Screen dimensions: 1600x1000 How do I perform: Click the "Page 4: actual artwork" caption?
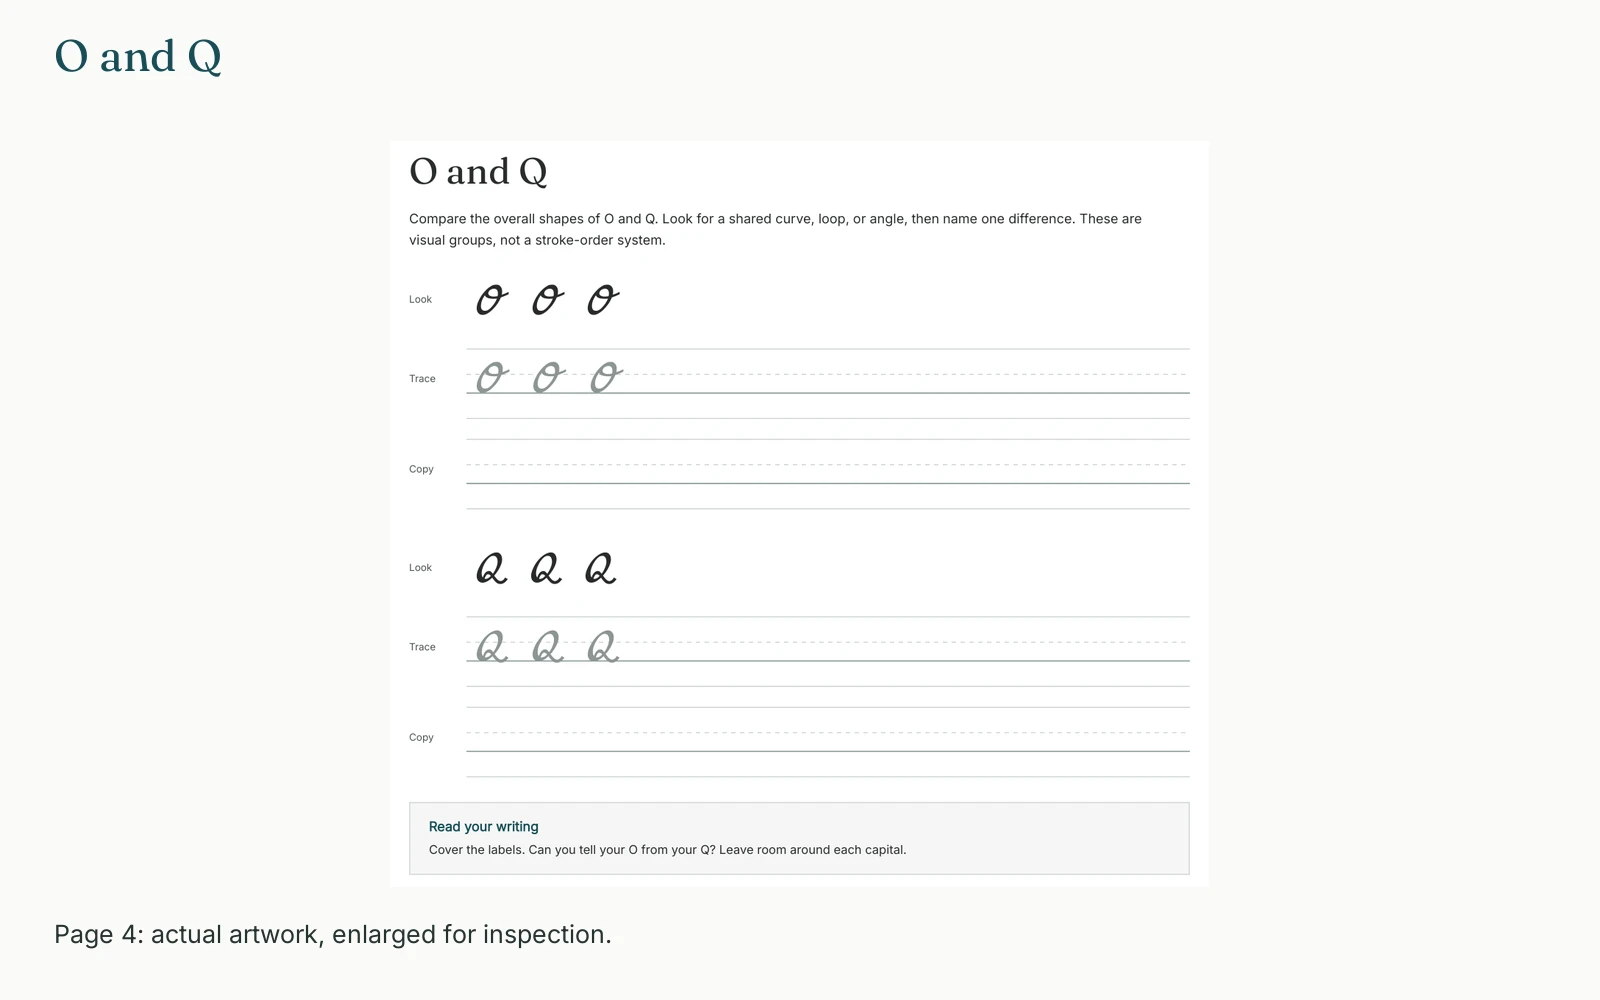pos(333,934)
